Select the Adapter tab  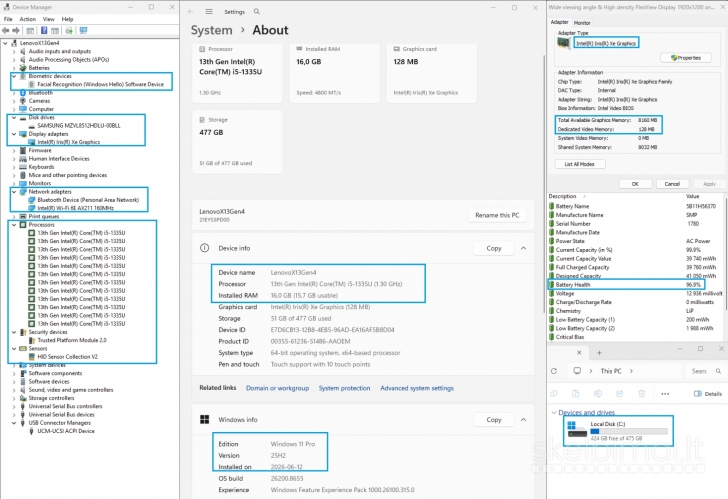point(559,22)
